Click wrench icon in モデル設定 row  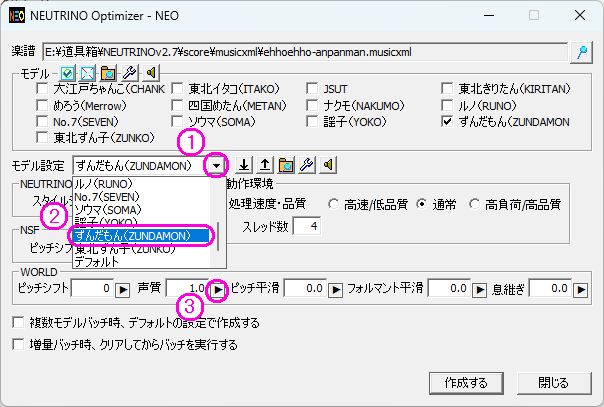tap(307, 165)
